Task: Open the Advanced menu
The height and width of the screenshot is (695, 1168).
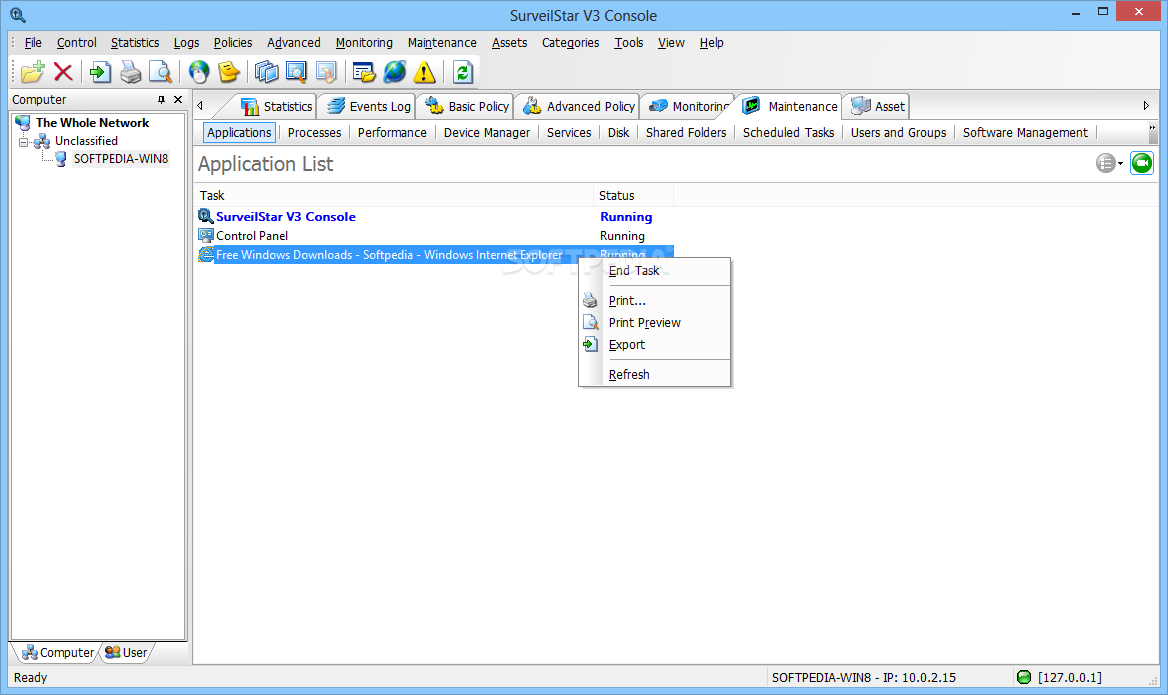Action: point(293,42)
